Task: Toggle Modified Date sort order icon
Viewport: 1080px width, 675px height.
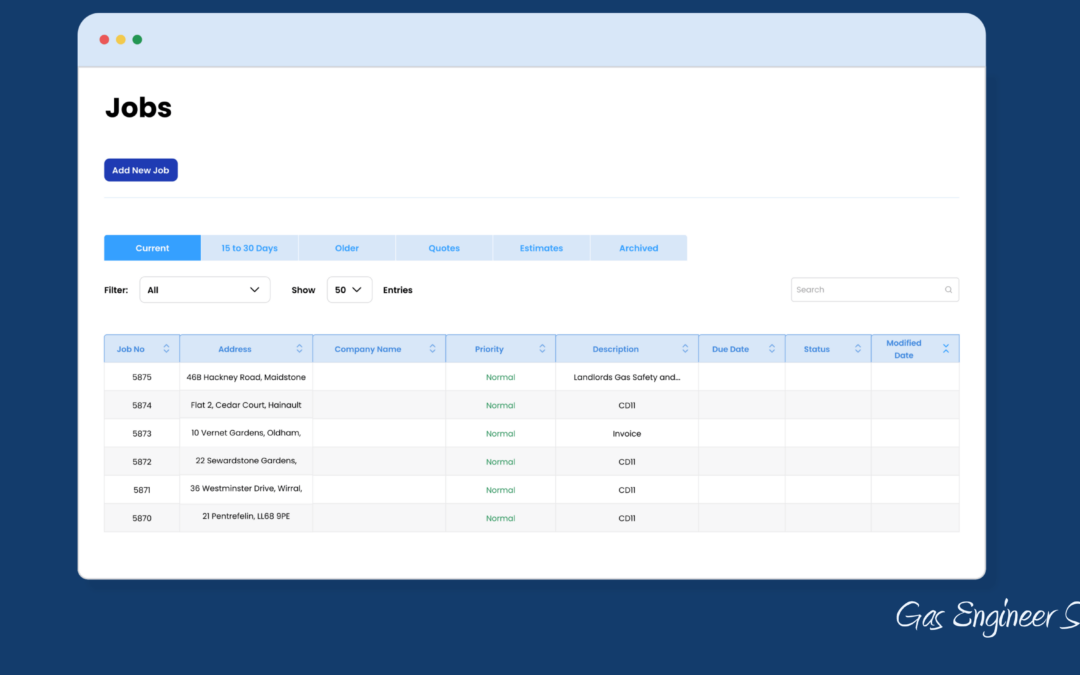Action: pyautogui.click(x=945, y=348)
